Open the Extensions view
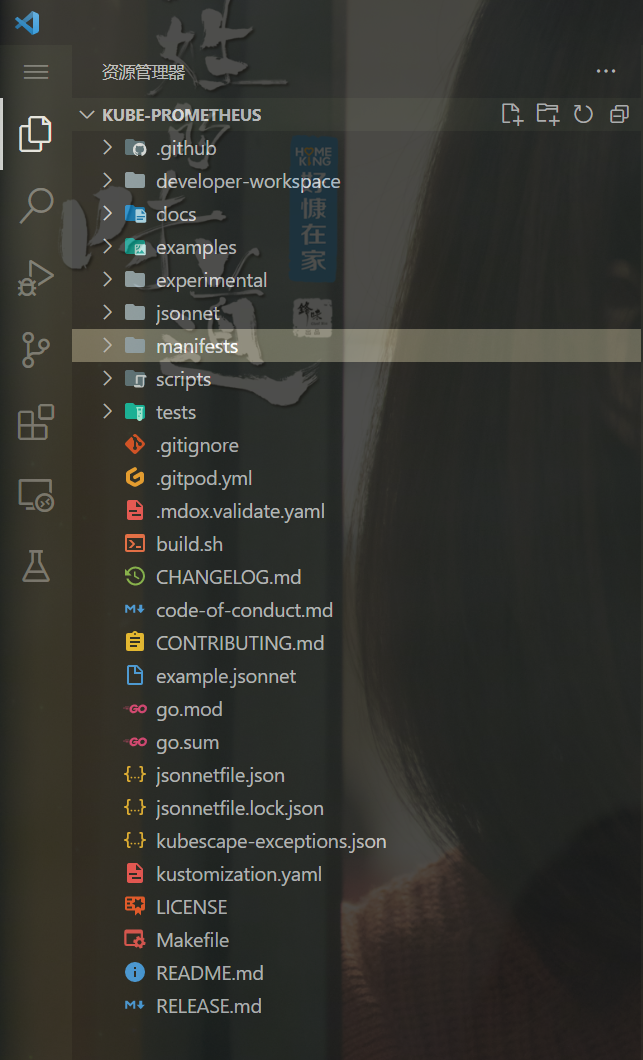Image resolution: width=643 pixels, height=1060 pixels. click(35, 422)
